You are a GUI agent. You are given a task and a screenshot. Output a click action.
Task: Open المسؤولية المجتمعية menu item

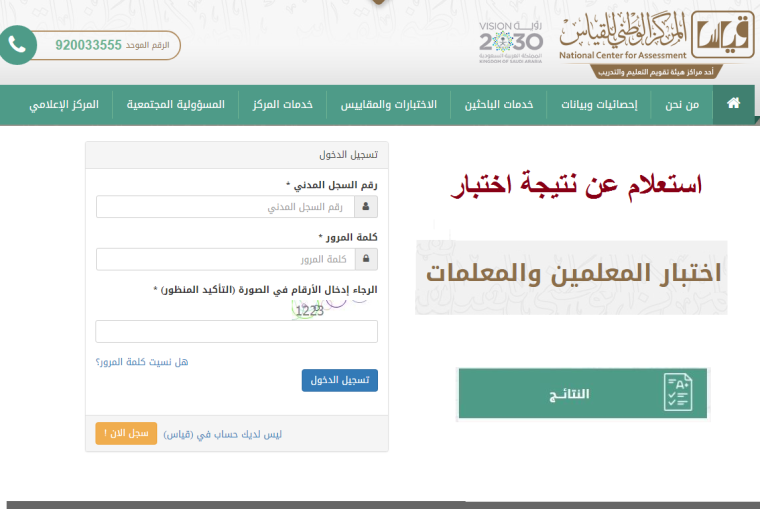[175, 105]
